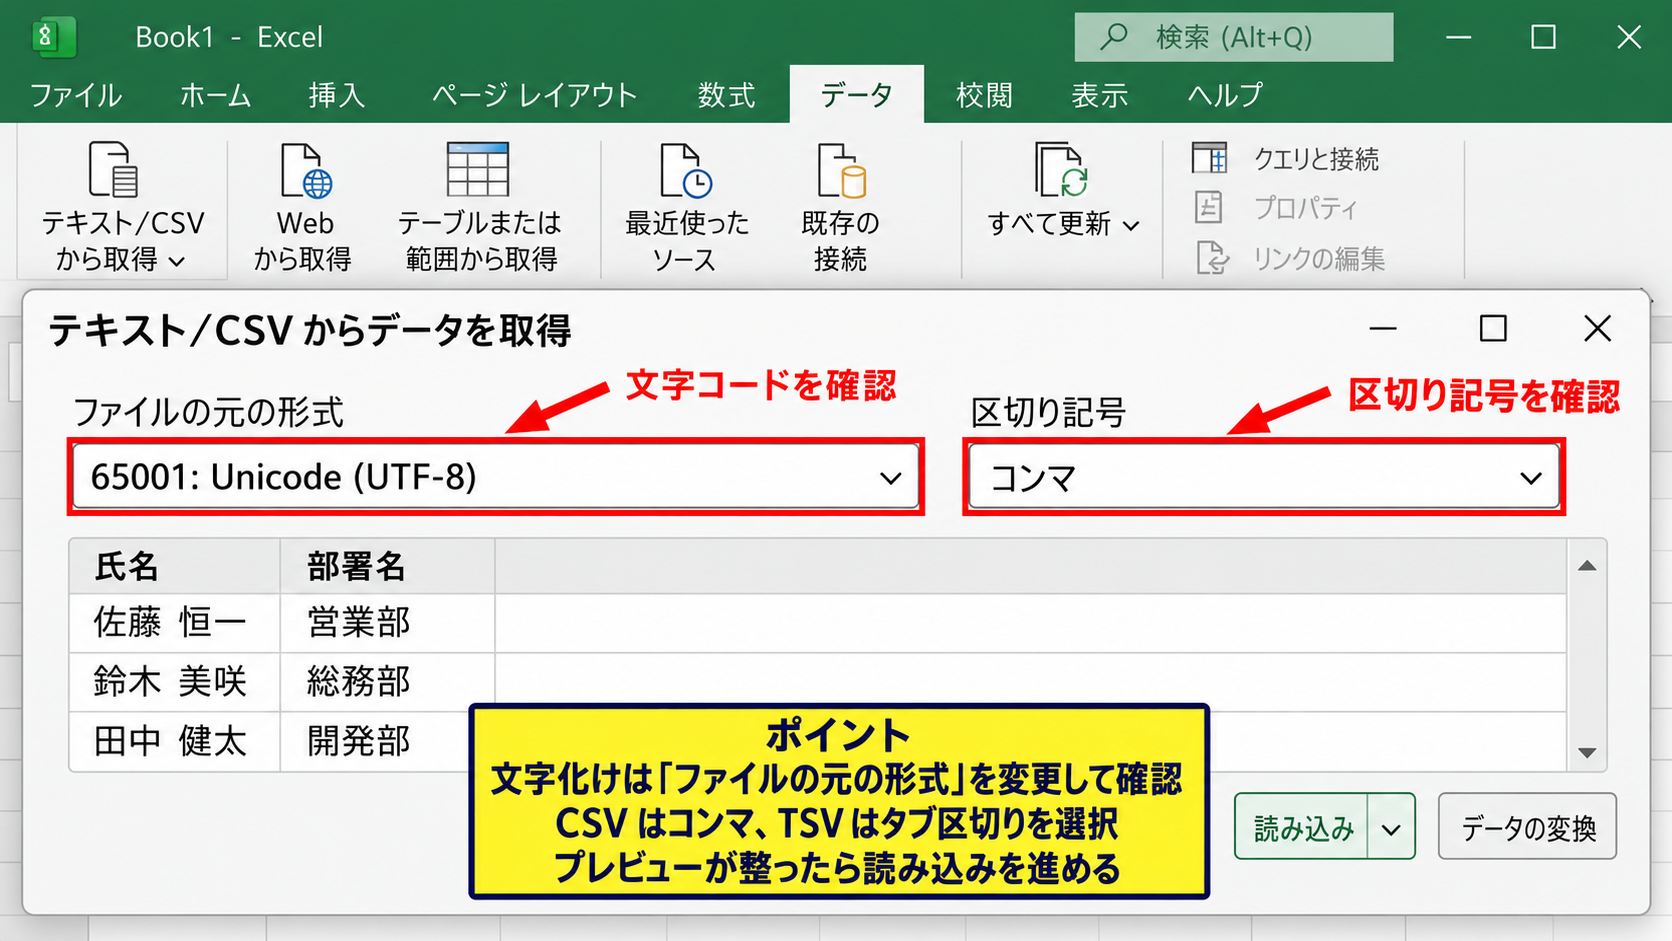Select the データ ribbon tab
The width and height of the screenshot is (1672, 941).
click(x=857, y=95)
